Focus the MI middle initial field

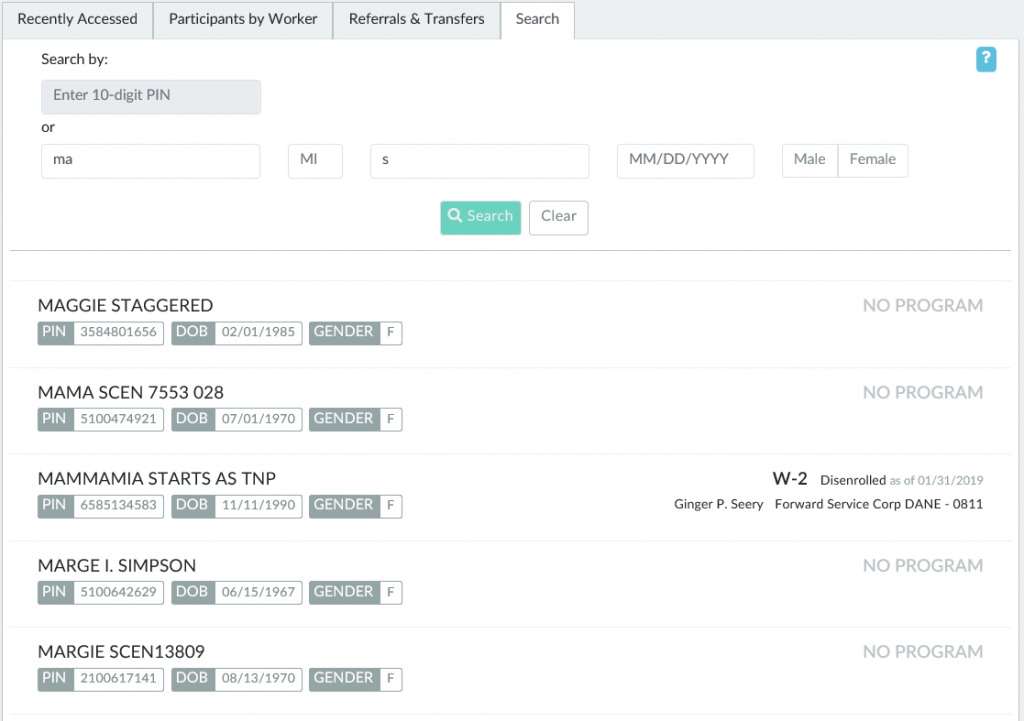[x=315, y=161]
